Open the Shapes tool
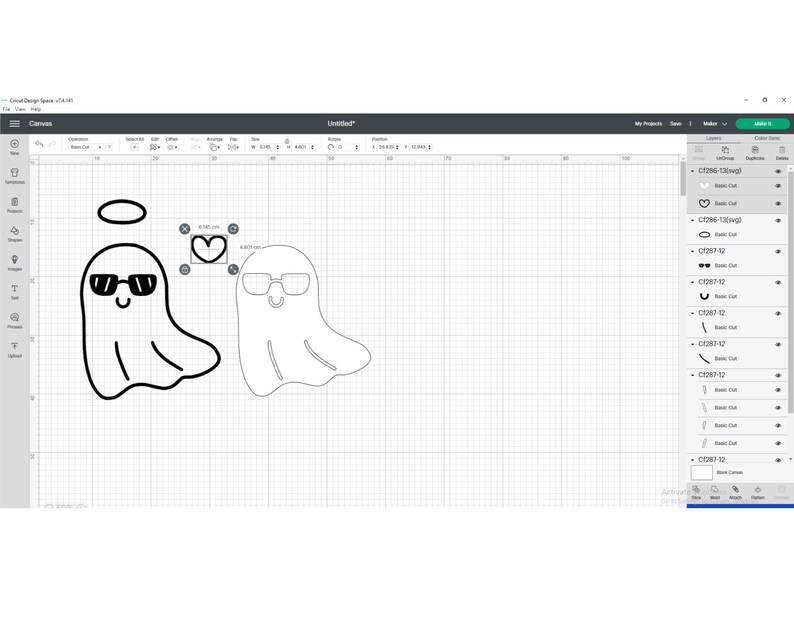Image resolution: width=794 pixels, height=638 pixels. [x=15, y=233]
